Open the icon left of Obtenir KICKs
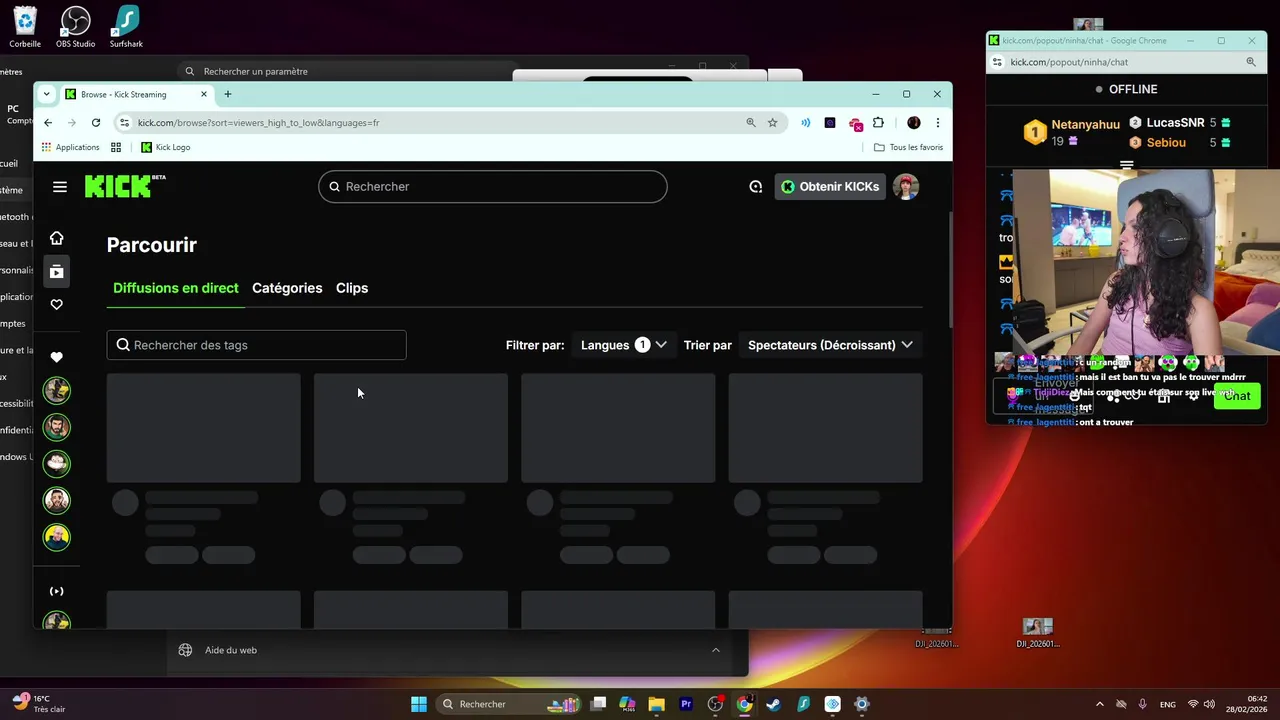 tap(756, 187)
